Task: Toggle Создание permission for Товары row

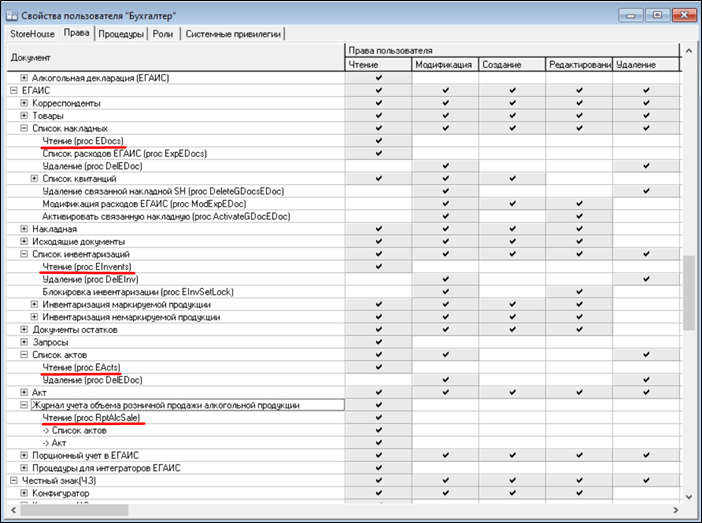Action: pos(512,116)
